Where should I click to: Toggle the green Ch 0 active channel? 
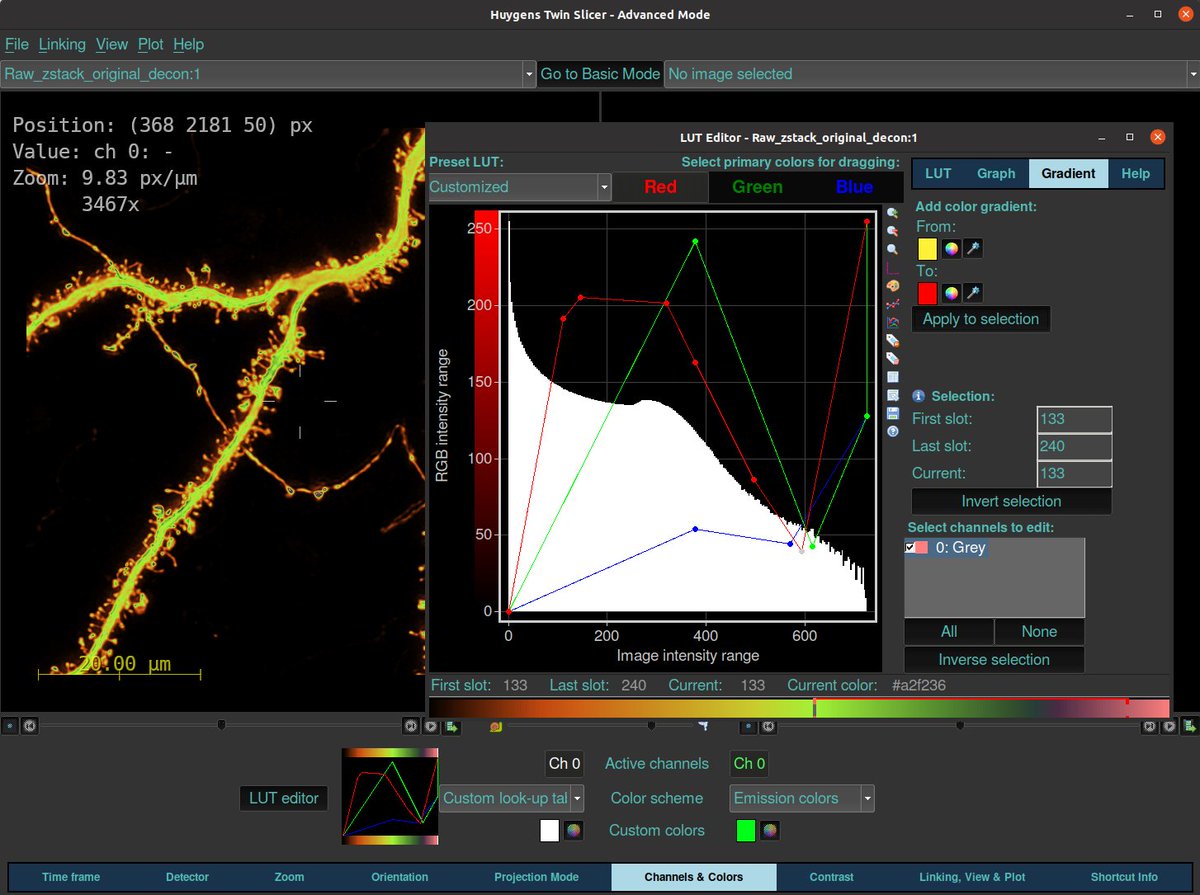click(749, 764)
